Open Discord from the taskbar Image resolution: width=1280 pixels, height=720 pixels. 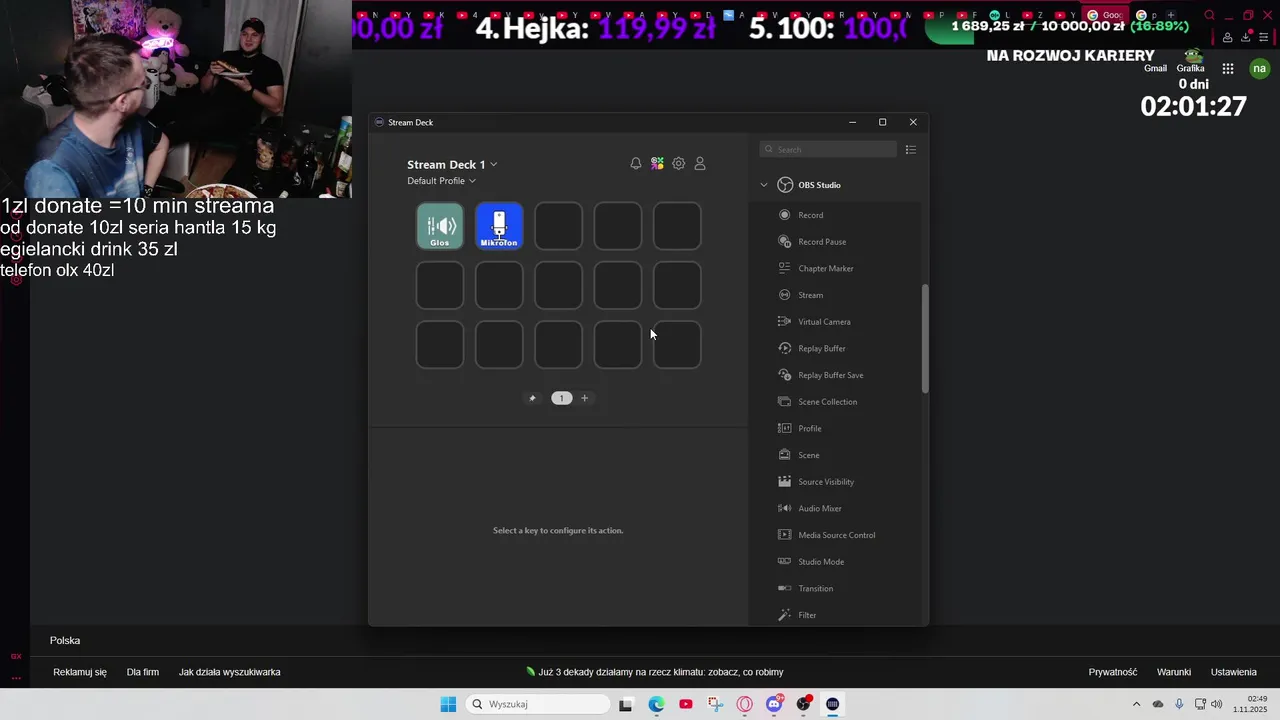[774, 704]
